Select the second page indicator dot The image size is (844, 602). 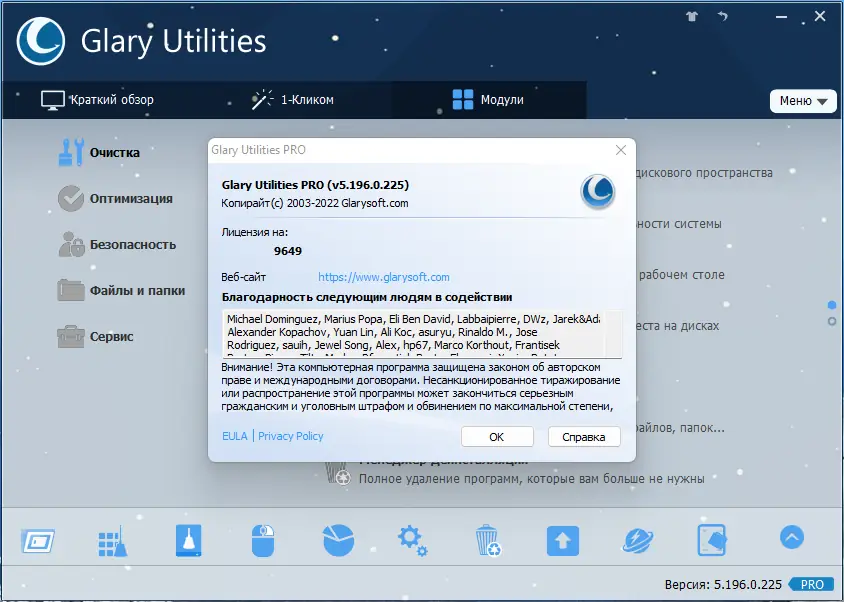pos(832,320)
